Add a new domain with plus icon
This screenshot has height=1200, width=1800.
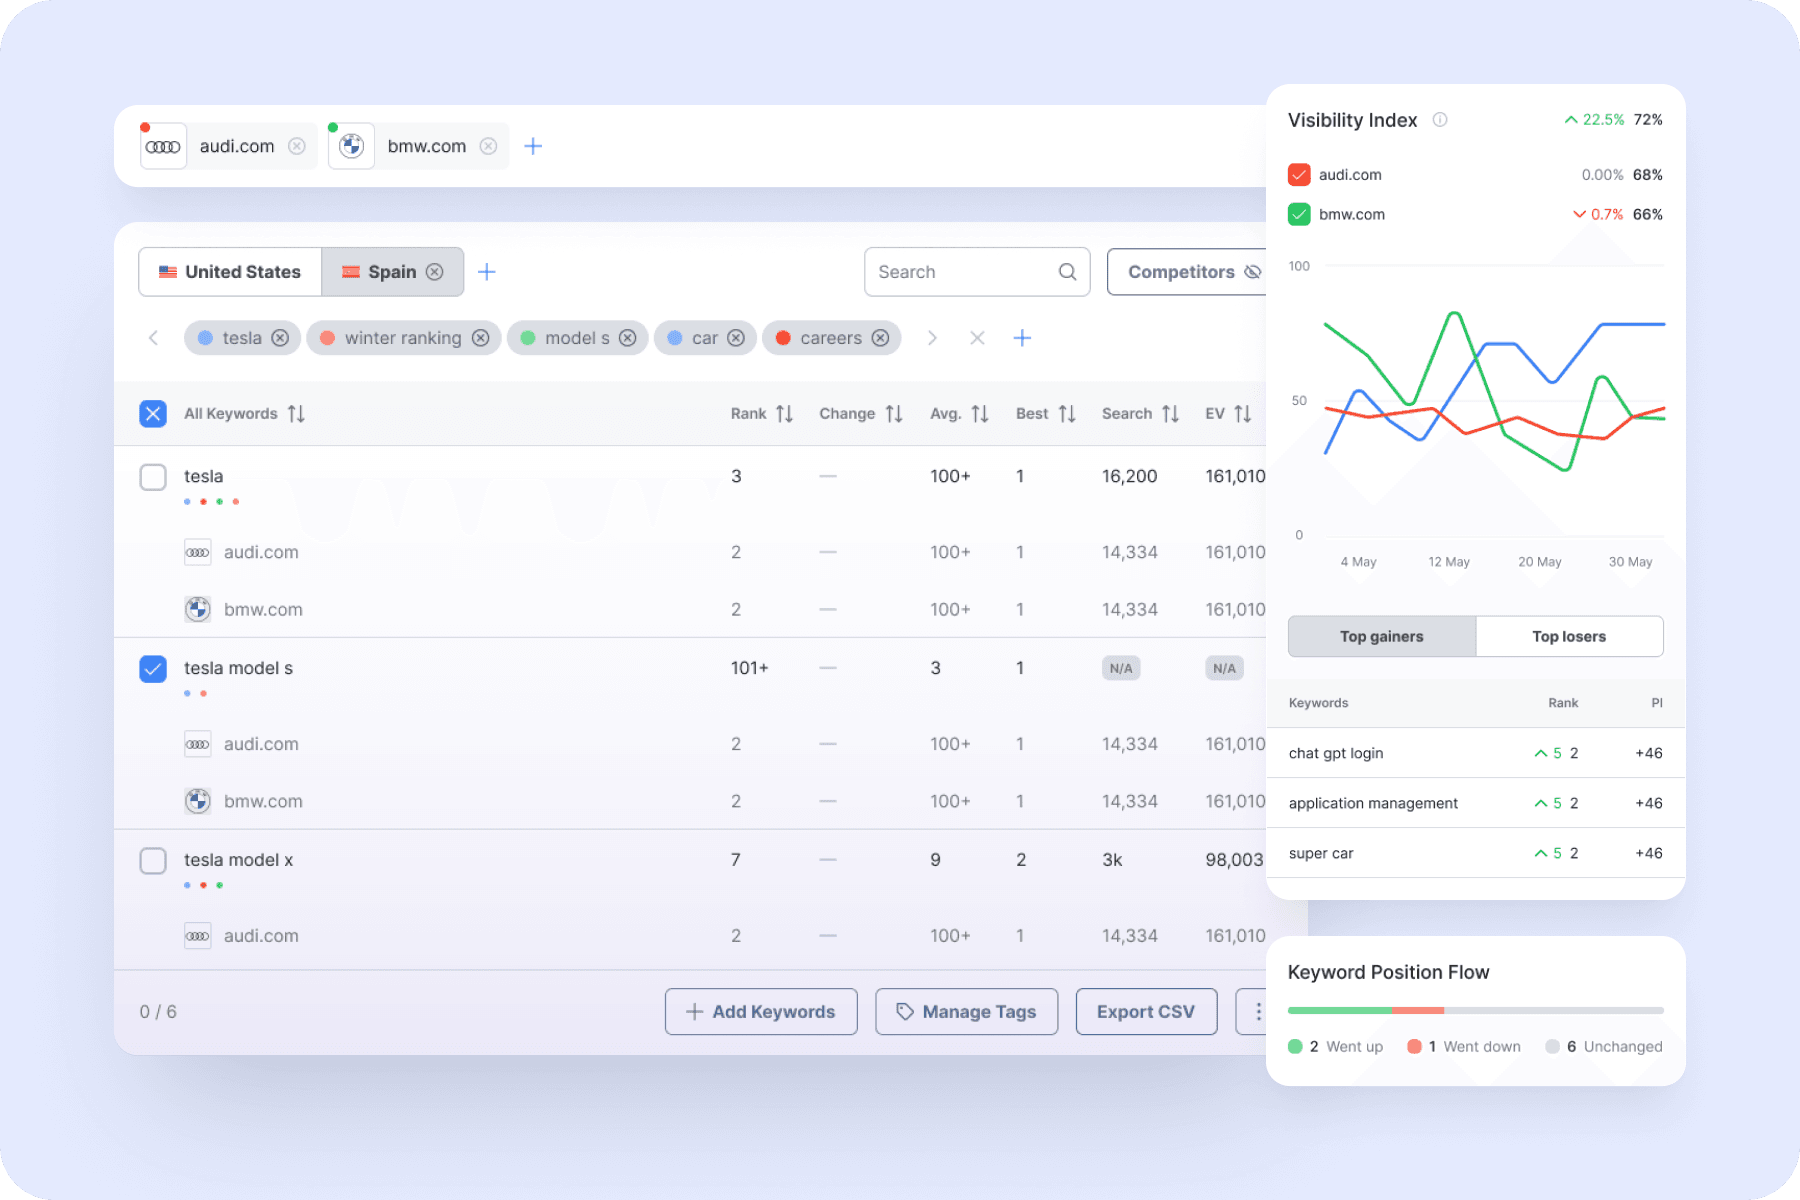[534, 146]
